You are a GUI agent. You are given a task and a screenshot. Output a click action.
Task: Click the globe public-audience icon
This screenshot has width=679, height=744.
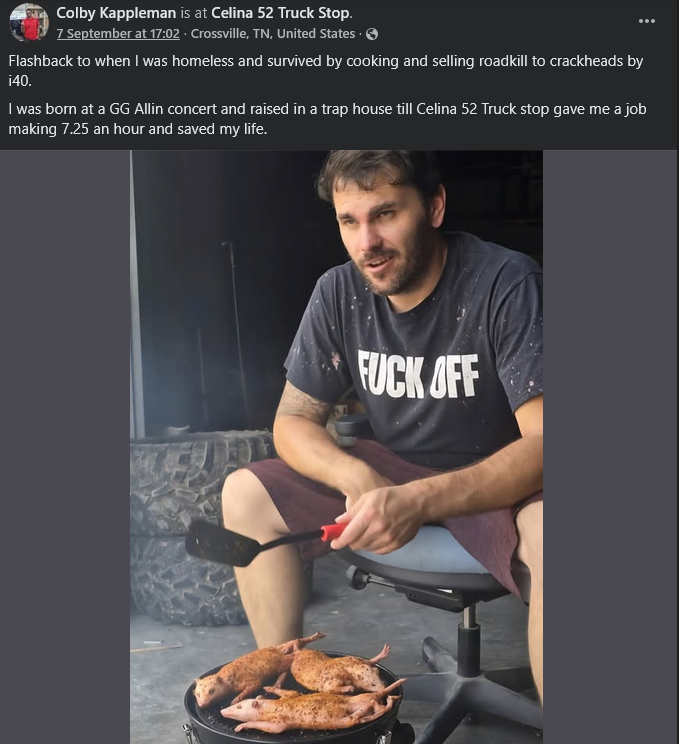tap(372, 34)
